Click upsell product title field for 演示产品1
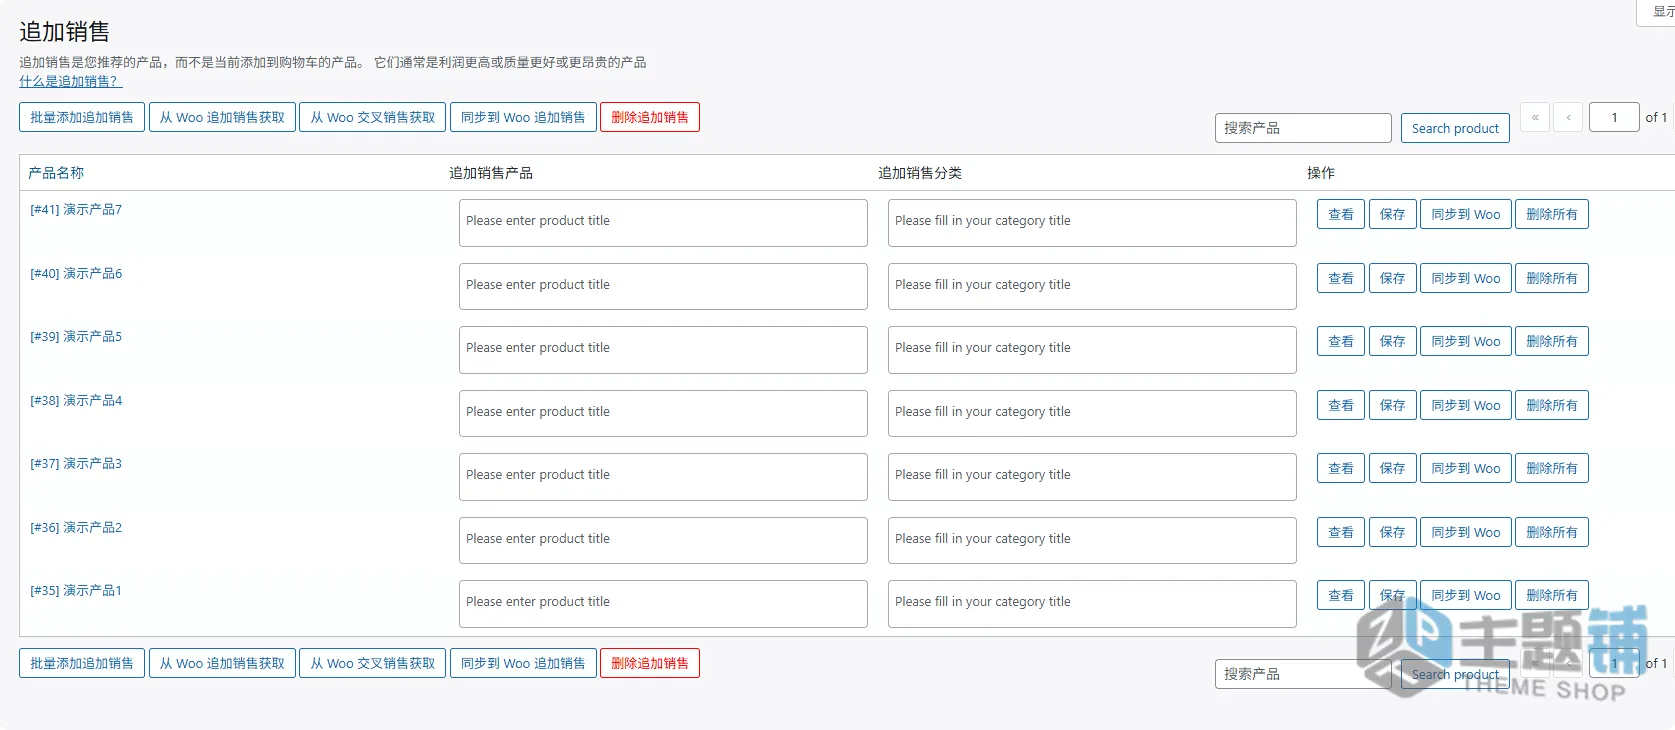The width and height of the screenshot is (1675, 730). (663, 604)
